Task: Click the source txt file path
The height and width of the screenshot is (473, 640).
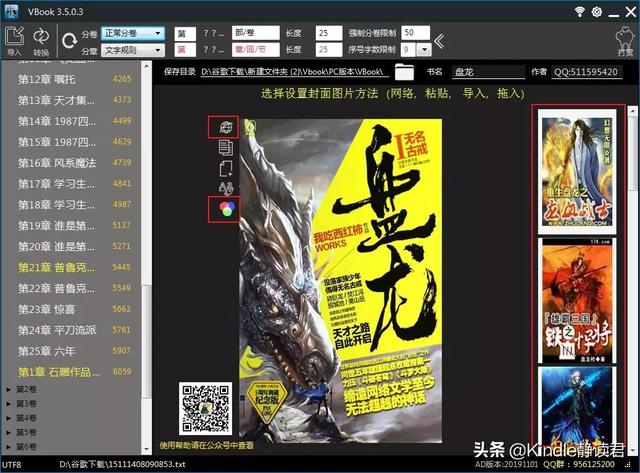Action: pyautogui.click(x=122, y=464)
